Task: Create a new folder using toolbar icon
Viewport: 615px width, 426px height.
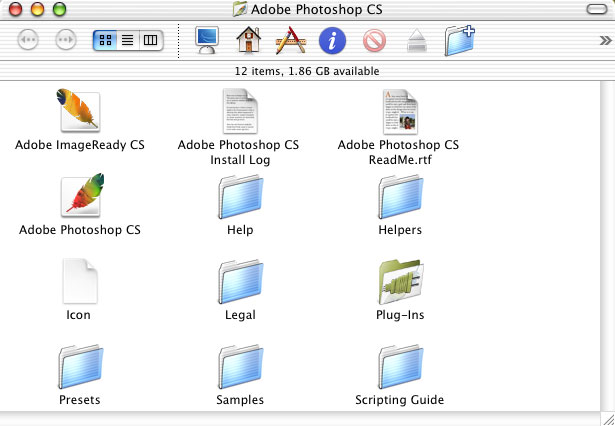Action: coord(460,41)
